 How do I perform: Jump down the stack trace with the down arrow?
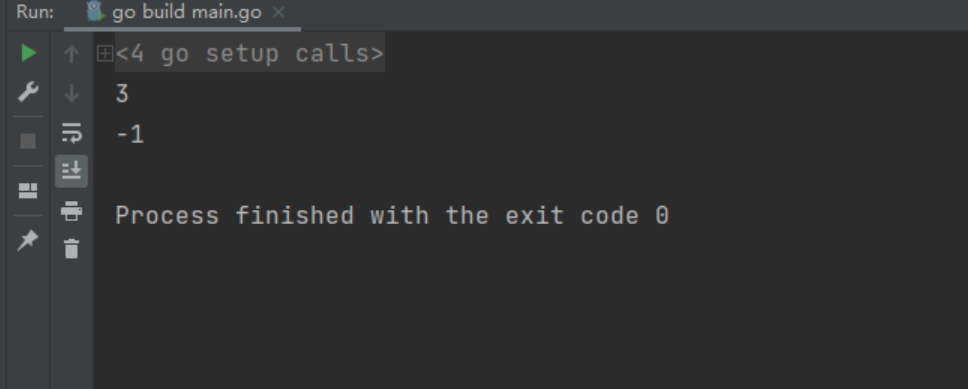(72, 94)
